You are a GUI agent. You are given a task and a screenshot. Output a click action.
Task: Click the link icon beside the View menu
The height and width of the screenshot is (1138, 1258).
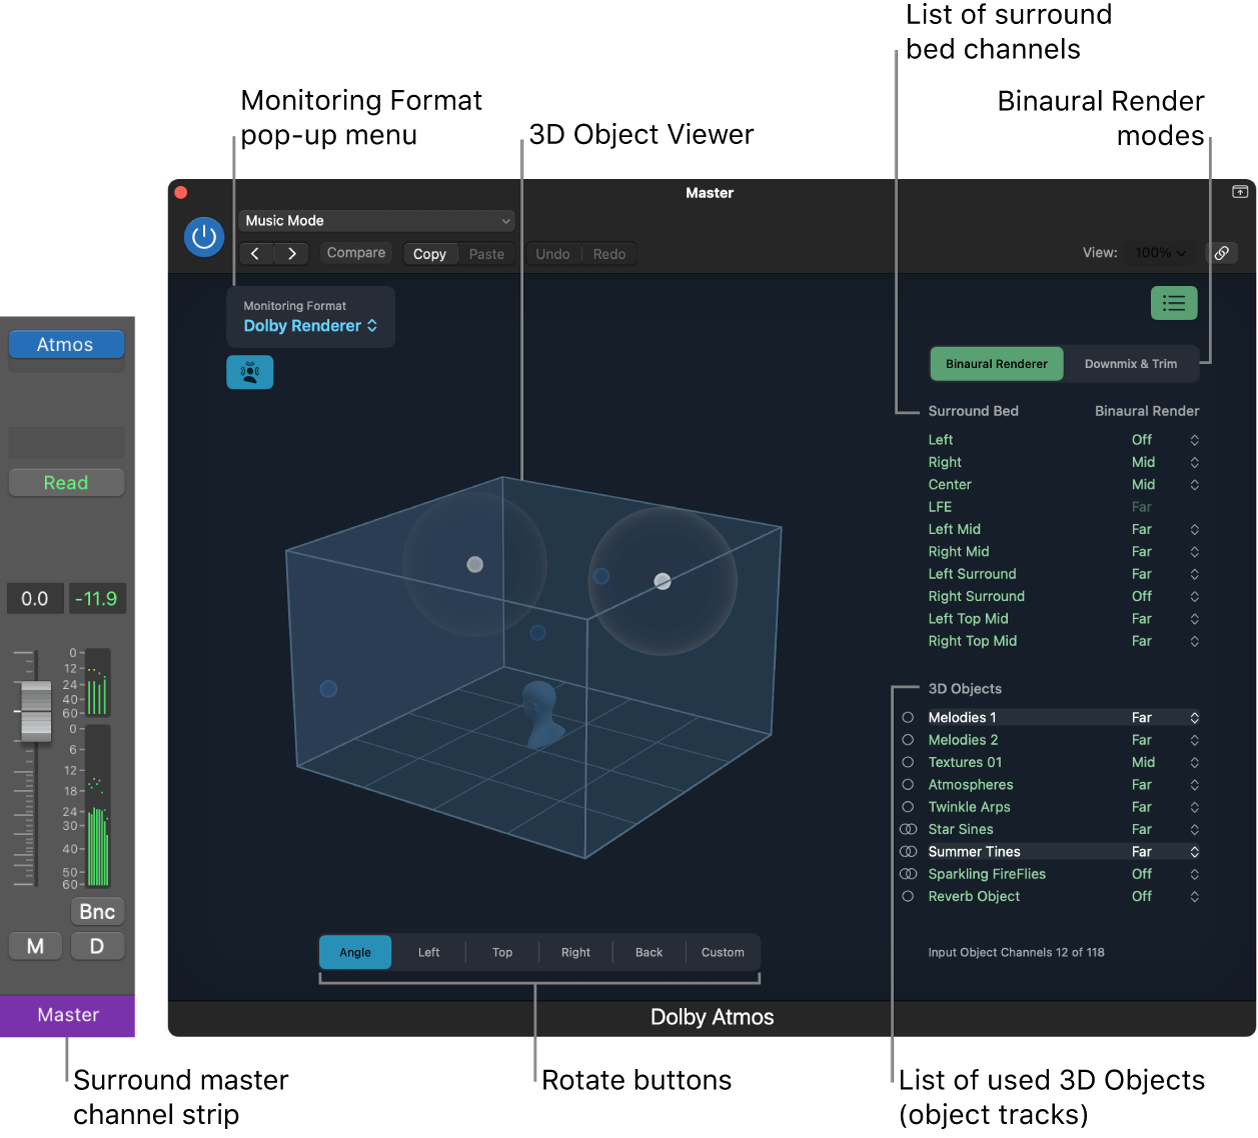point(1222,253)
